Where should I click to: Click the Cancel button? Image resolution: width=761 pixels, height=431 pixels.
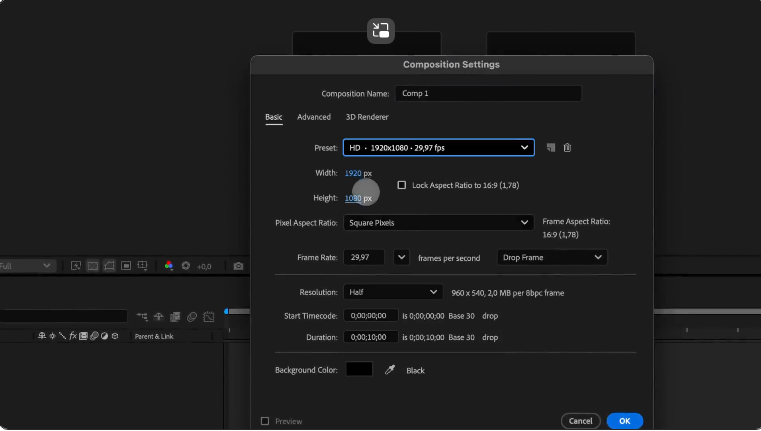pos(580,421)
